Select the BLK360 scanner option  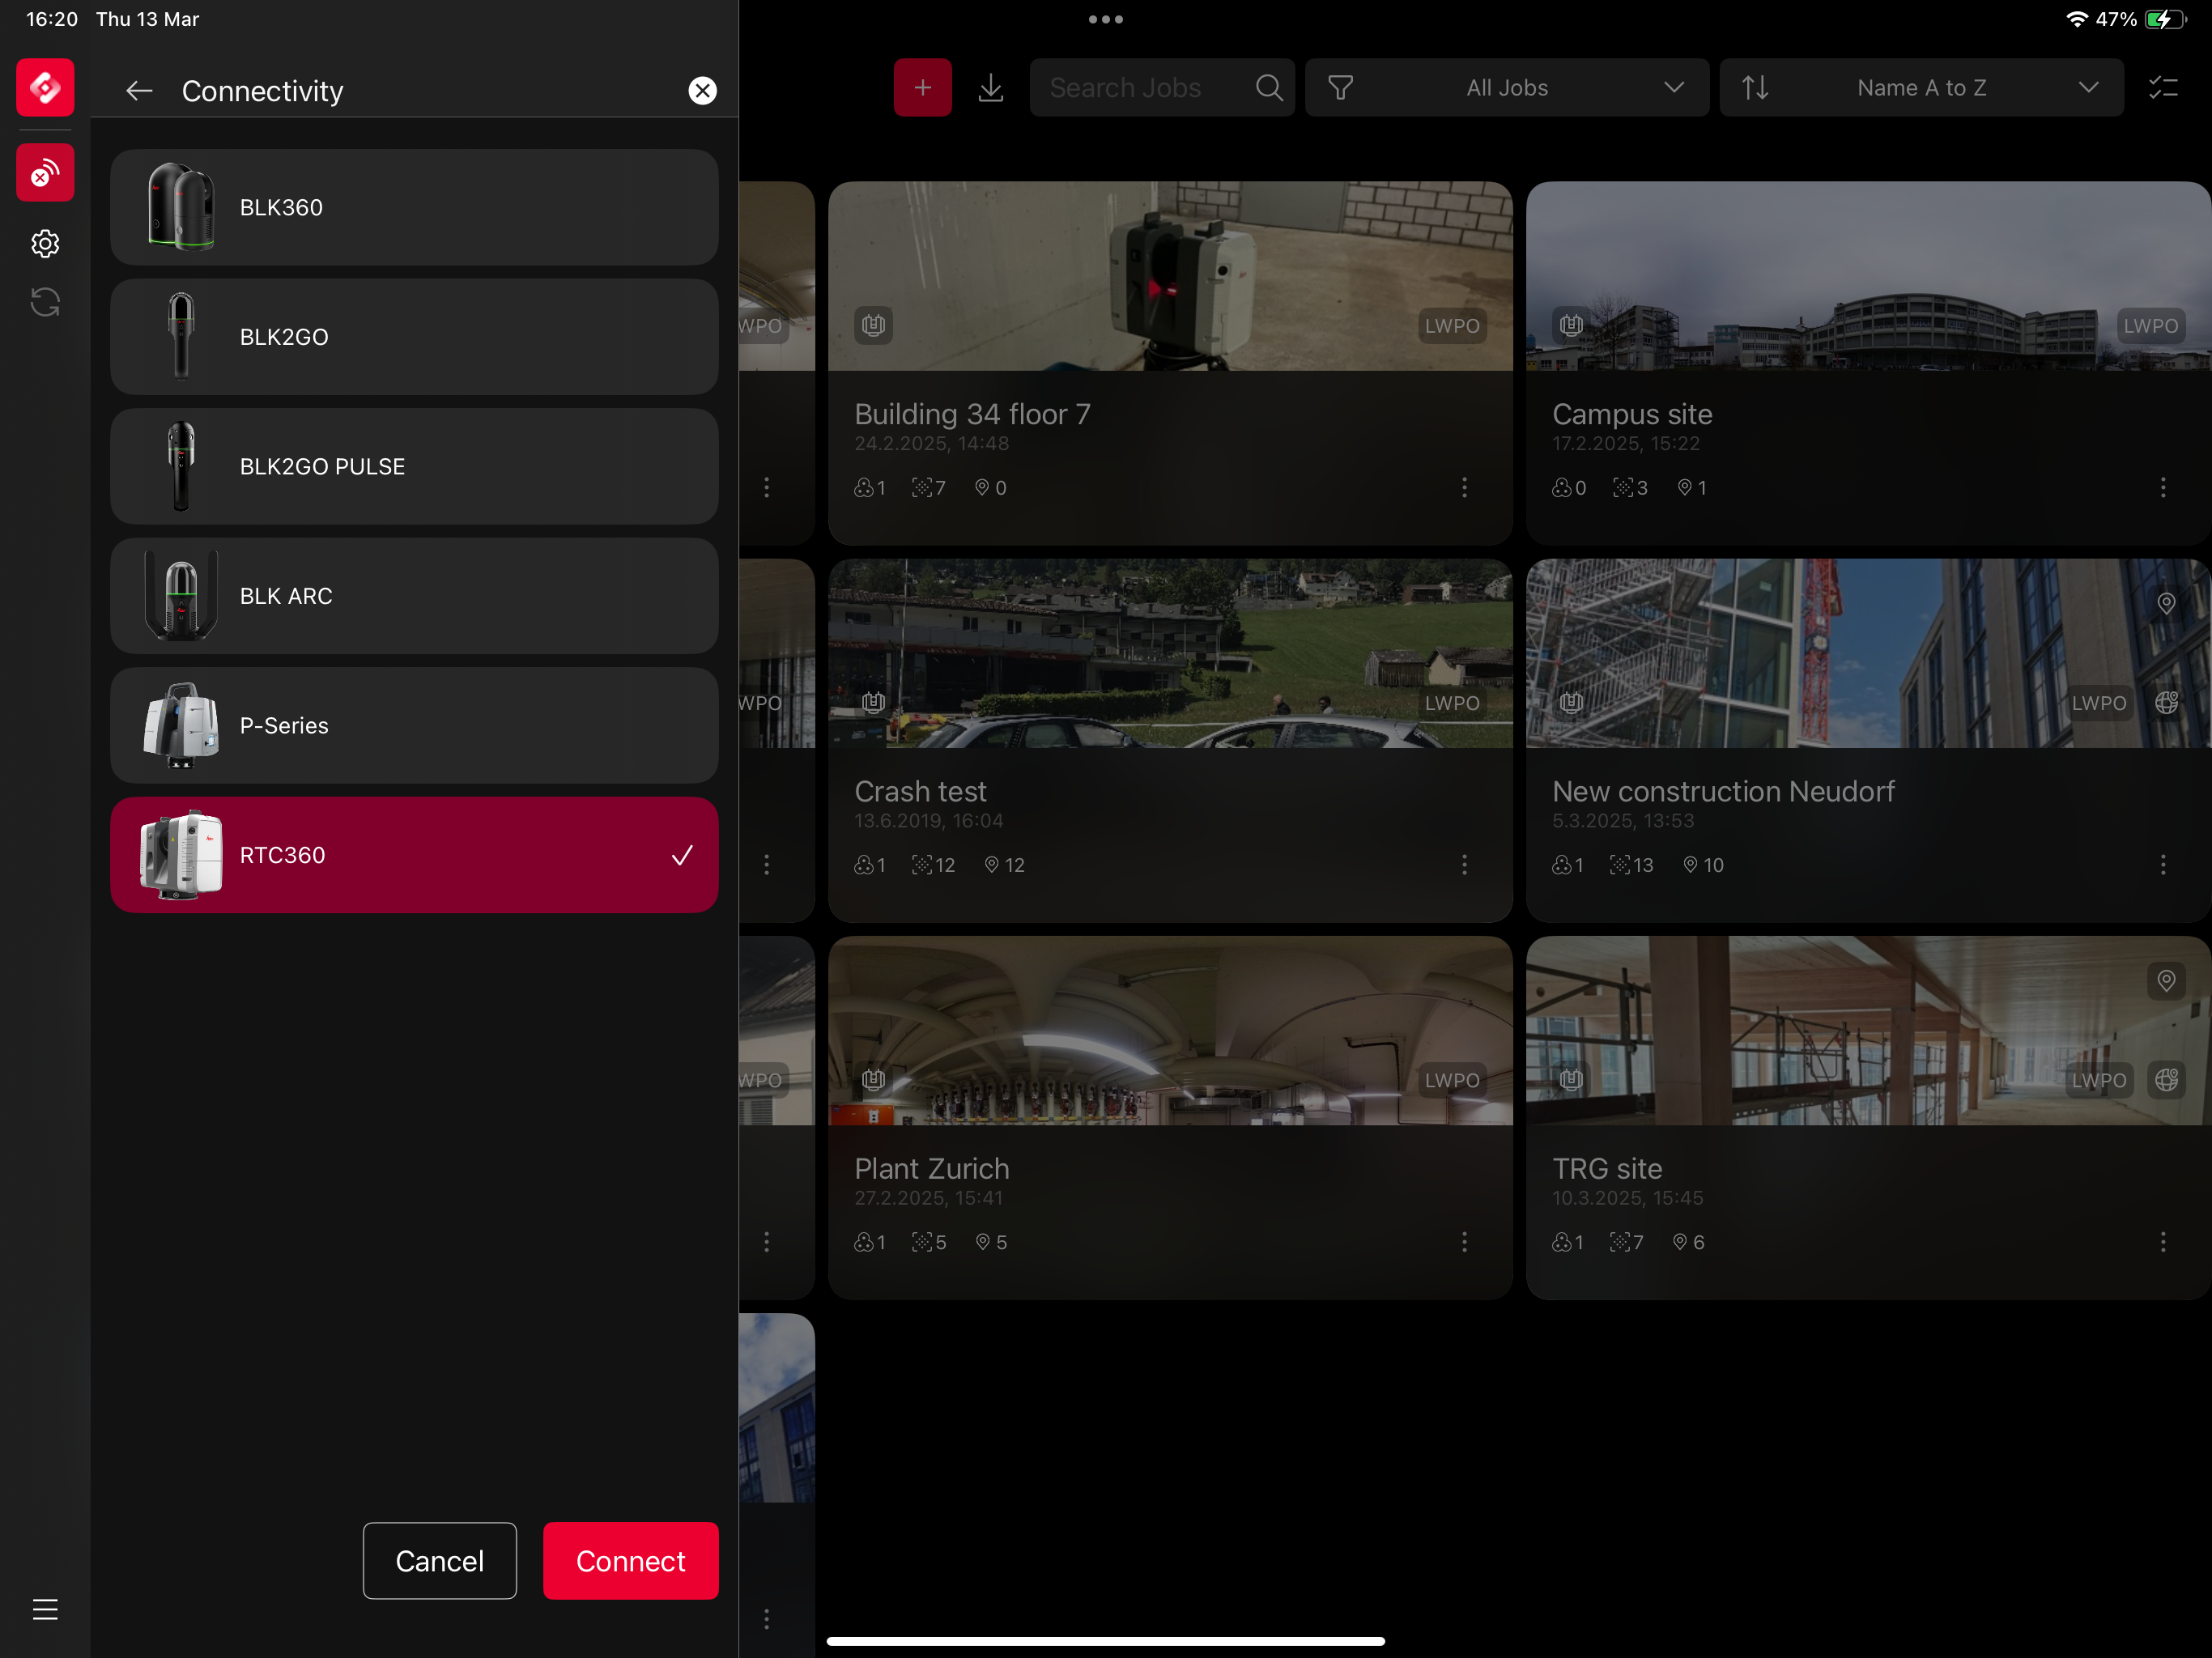(414, 207)
